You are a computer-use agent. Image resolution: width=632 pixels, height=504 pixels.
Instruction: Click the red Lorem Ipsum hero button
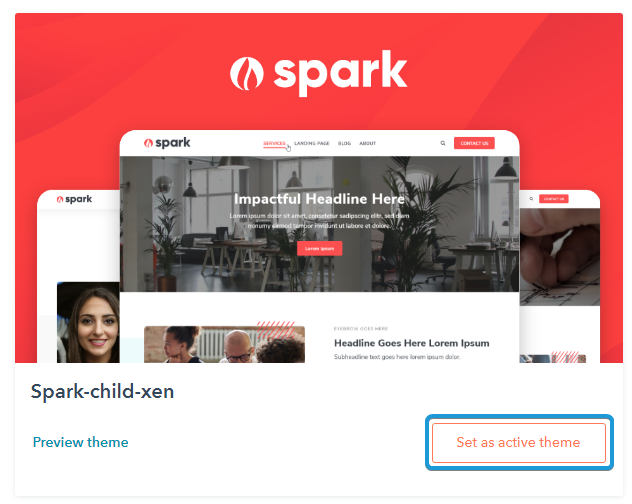coord(320,248)
